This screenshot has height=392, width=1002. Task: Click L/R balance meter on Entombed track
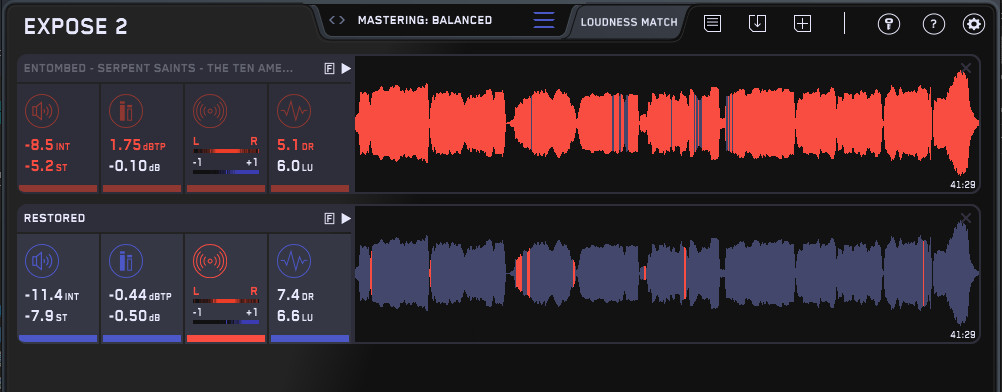point(226,151)
